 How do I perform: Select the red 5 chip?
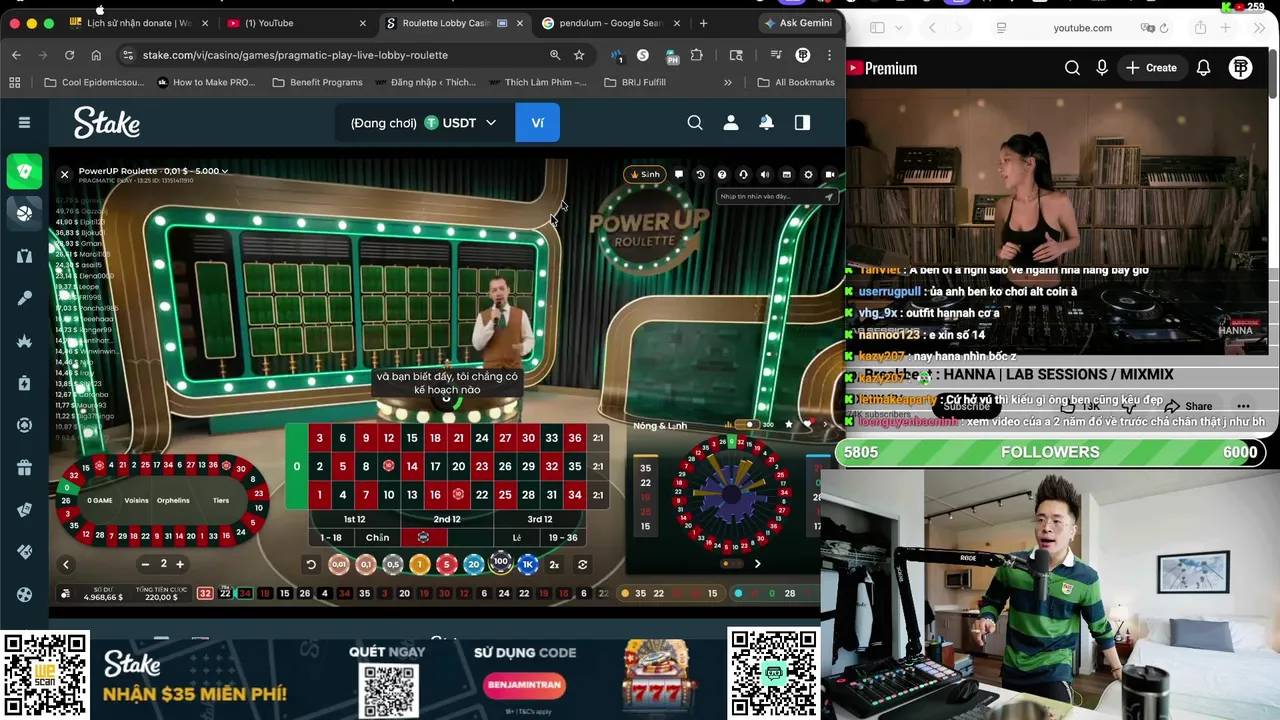(x=447, y=564)
